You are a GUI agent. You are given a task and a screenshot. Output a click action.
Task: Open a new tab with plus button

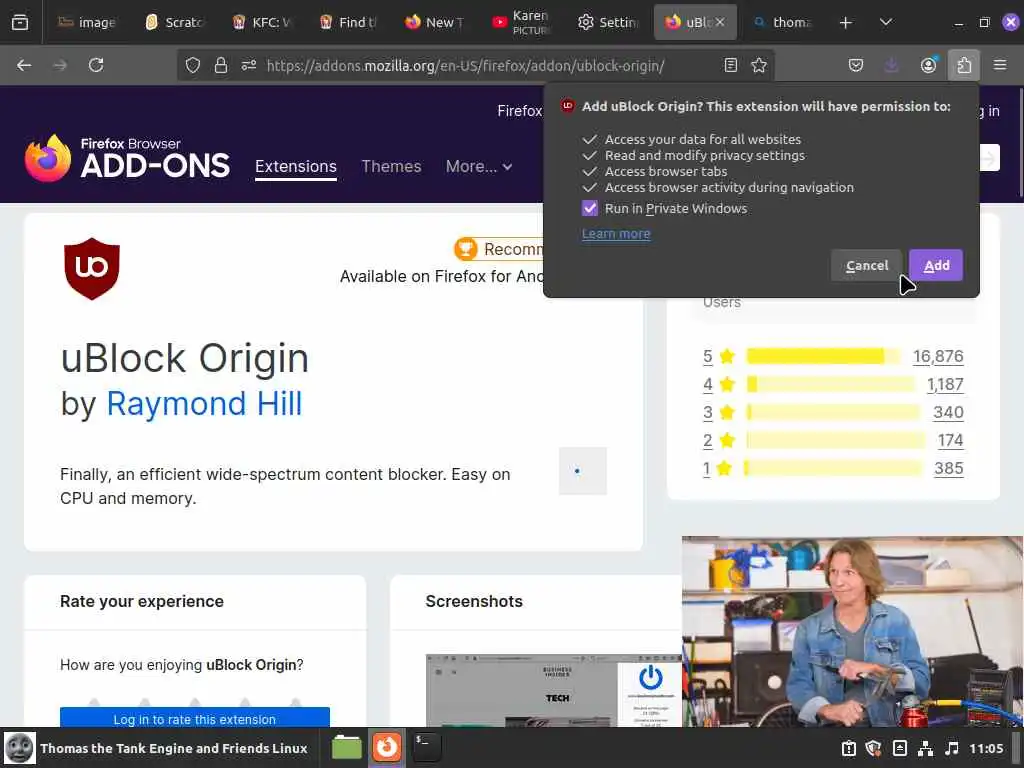(x=846, y=22)
